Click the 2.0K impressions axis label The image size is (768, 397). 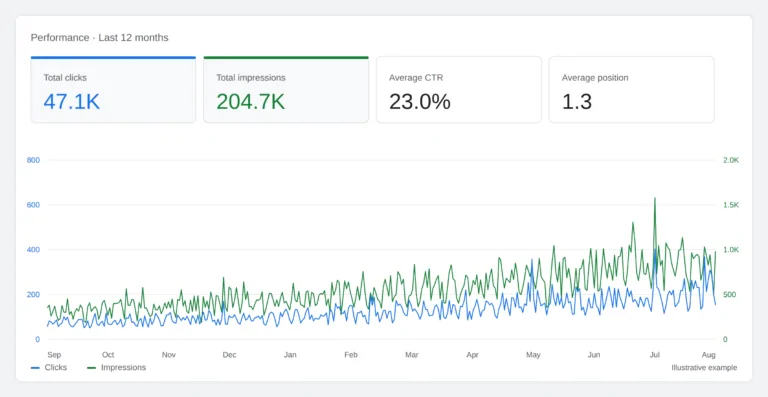731,160
